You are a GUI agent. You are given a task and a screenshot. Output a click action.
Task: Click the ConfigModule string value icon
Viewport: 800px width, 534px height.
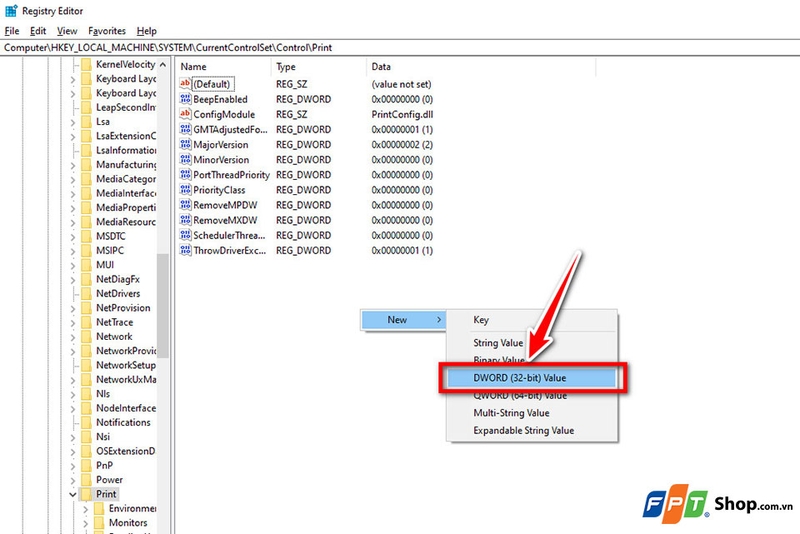point(185,114)
